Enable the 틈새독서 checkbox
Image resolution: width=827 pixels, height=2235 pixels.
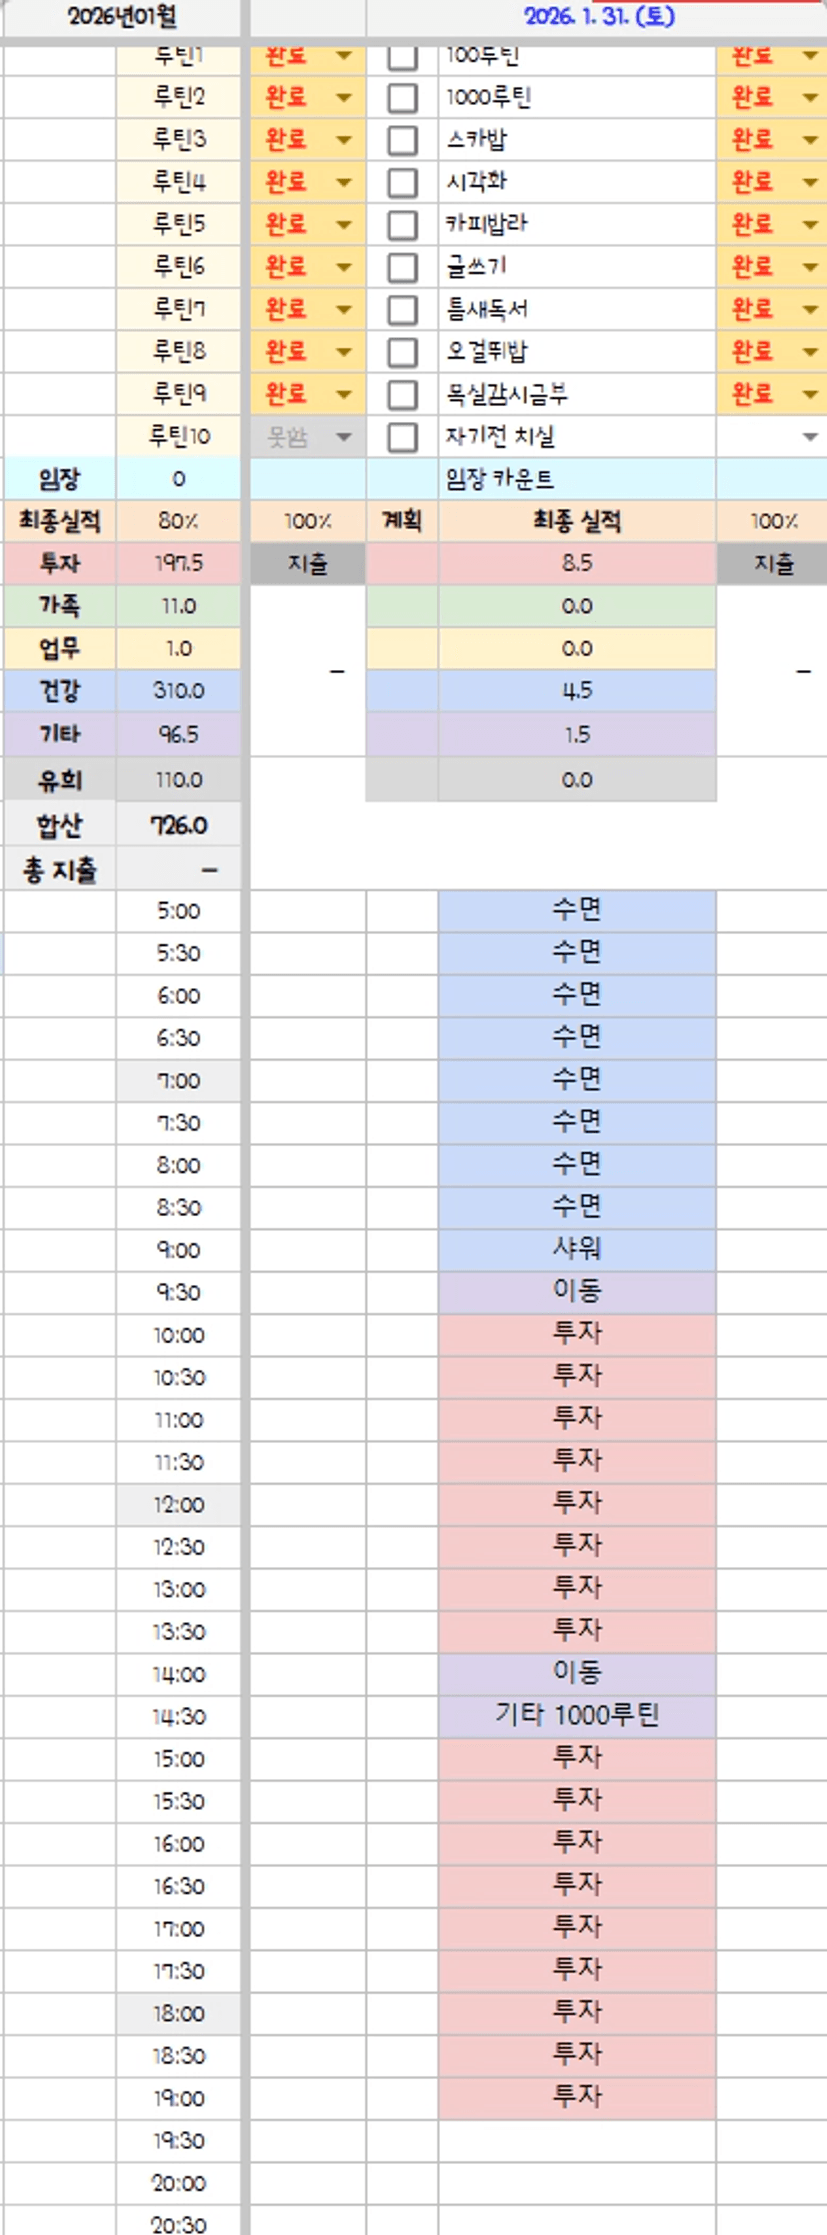tap(402, 310)
